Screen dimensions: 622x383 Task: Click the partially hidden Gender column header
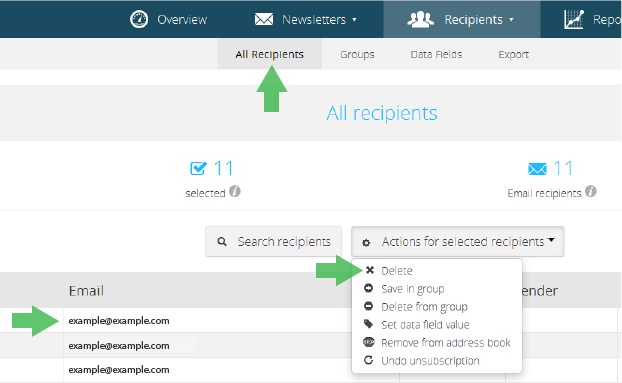click(x=540, y=291)
